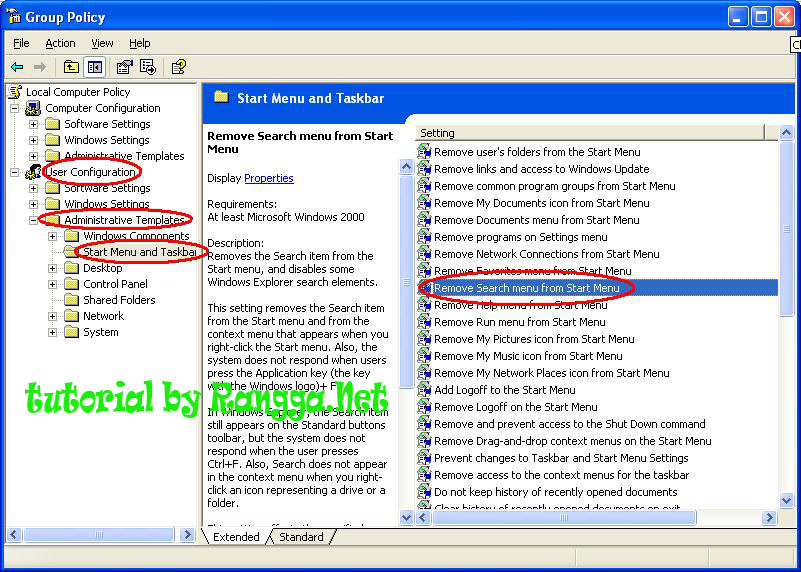Click the Desktop folder icon in tree
Viewport: 801px width, 572px height.
(71, 268)
